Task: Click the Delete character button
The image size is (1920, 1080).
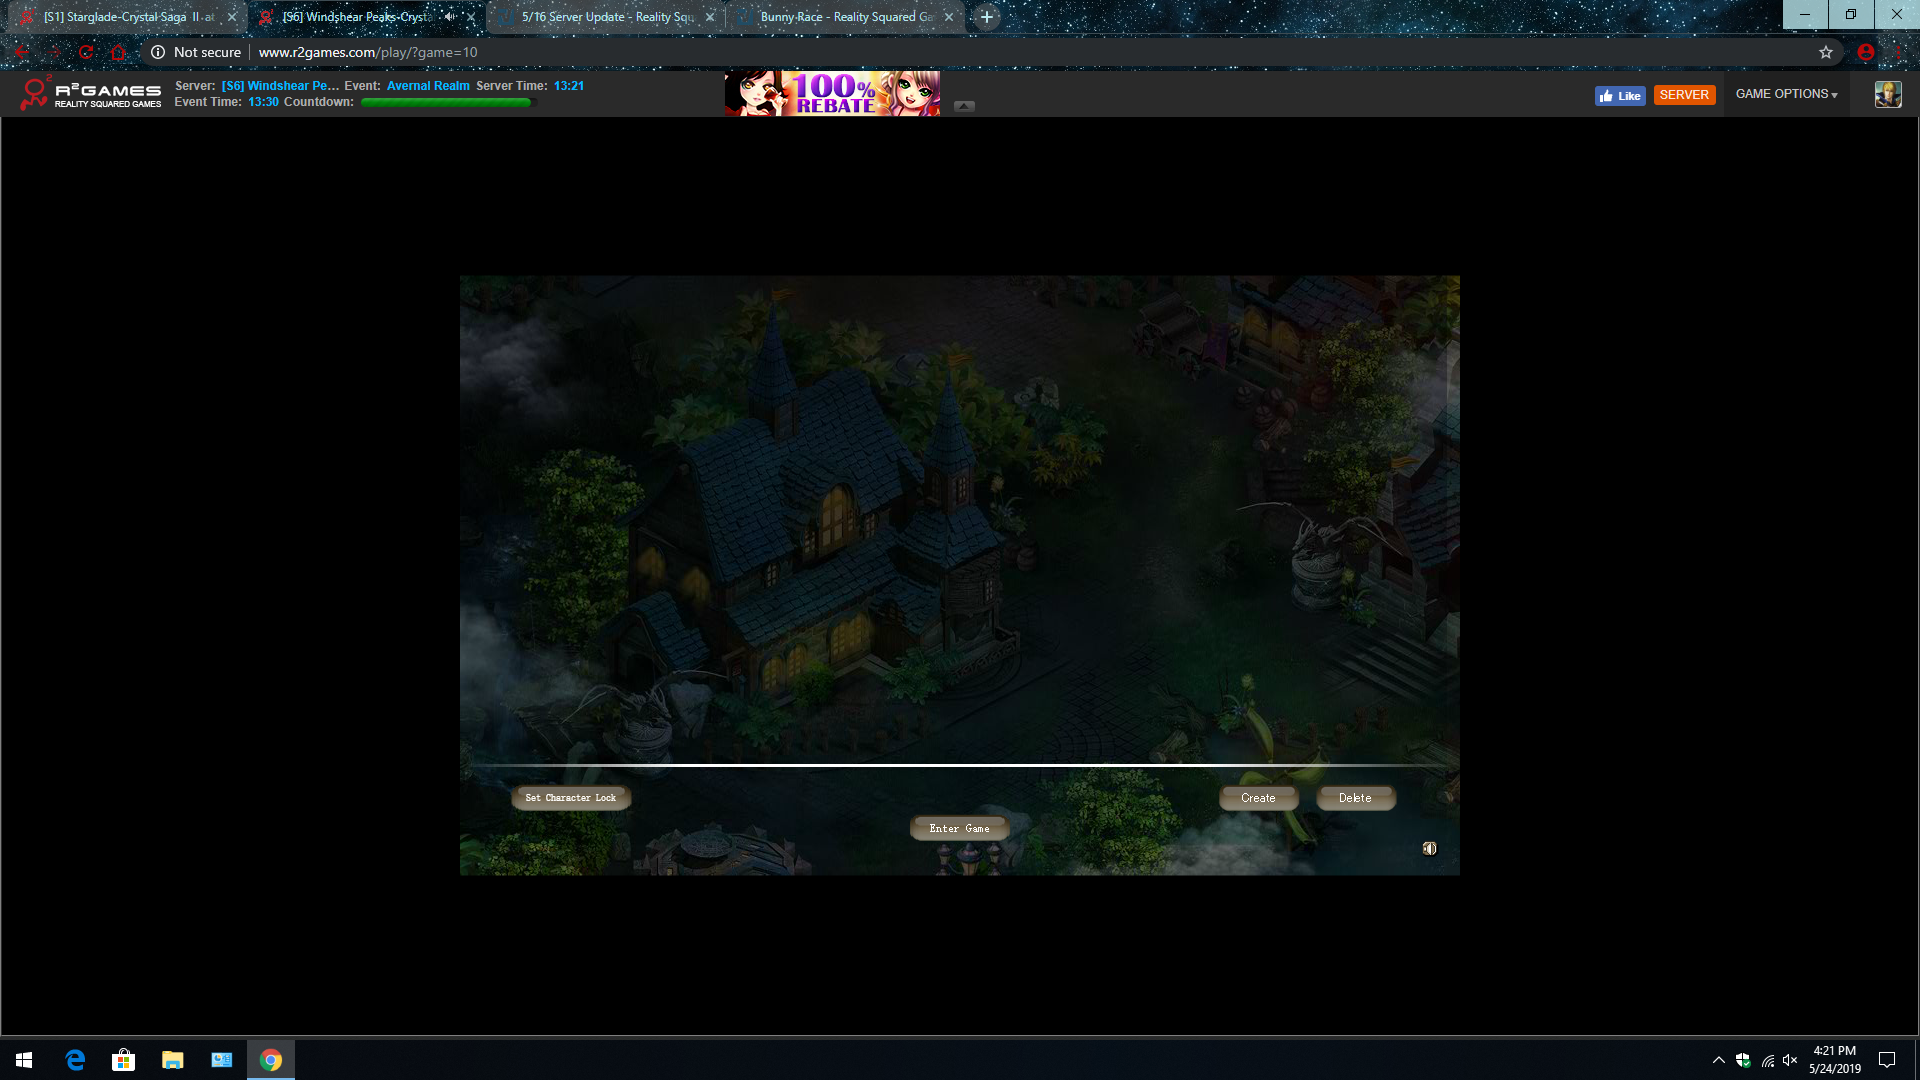Action: 1355,798
